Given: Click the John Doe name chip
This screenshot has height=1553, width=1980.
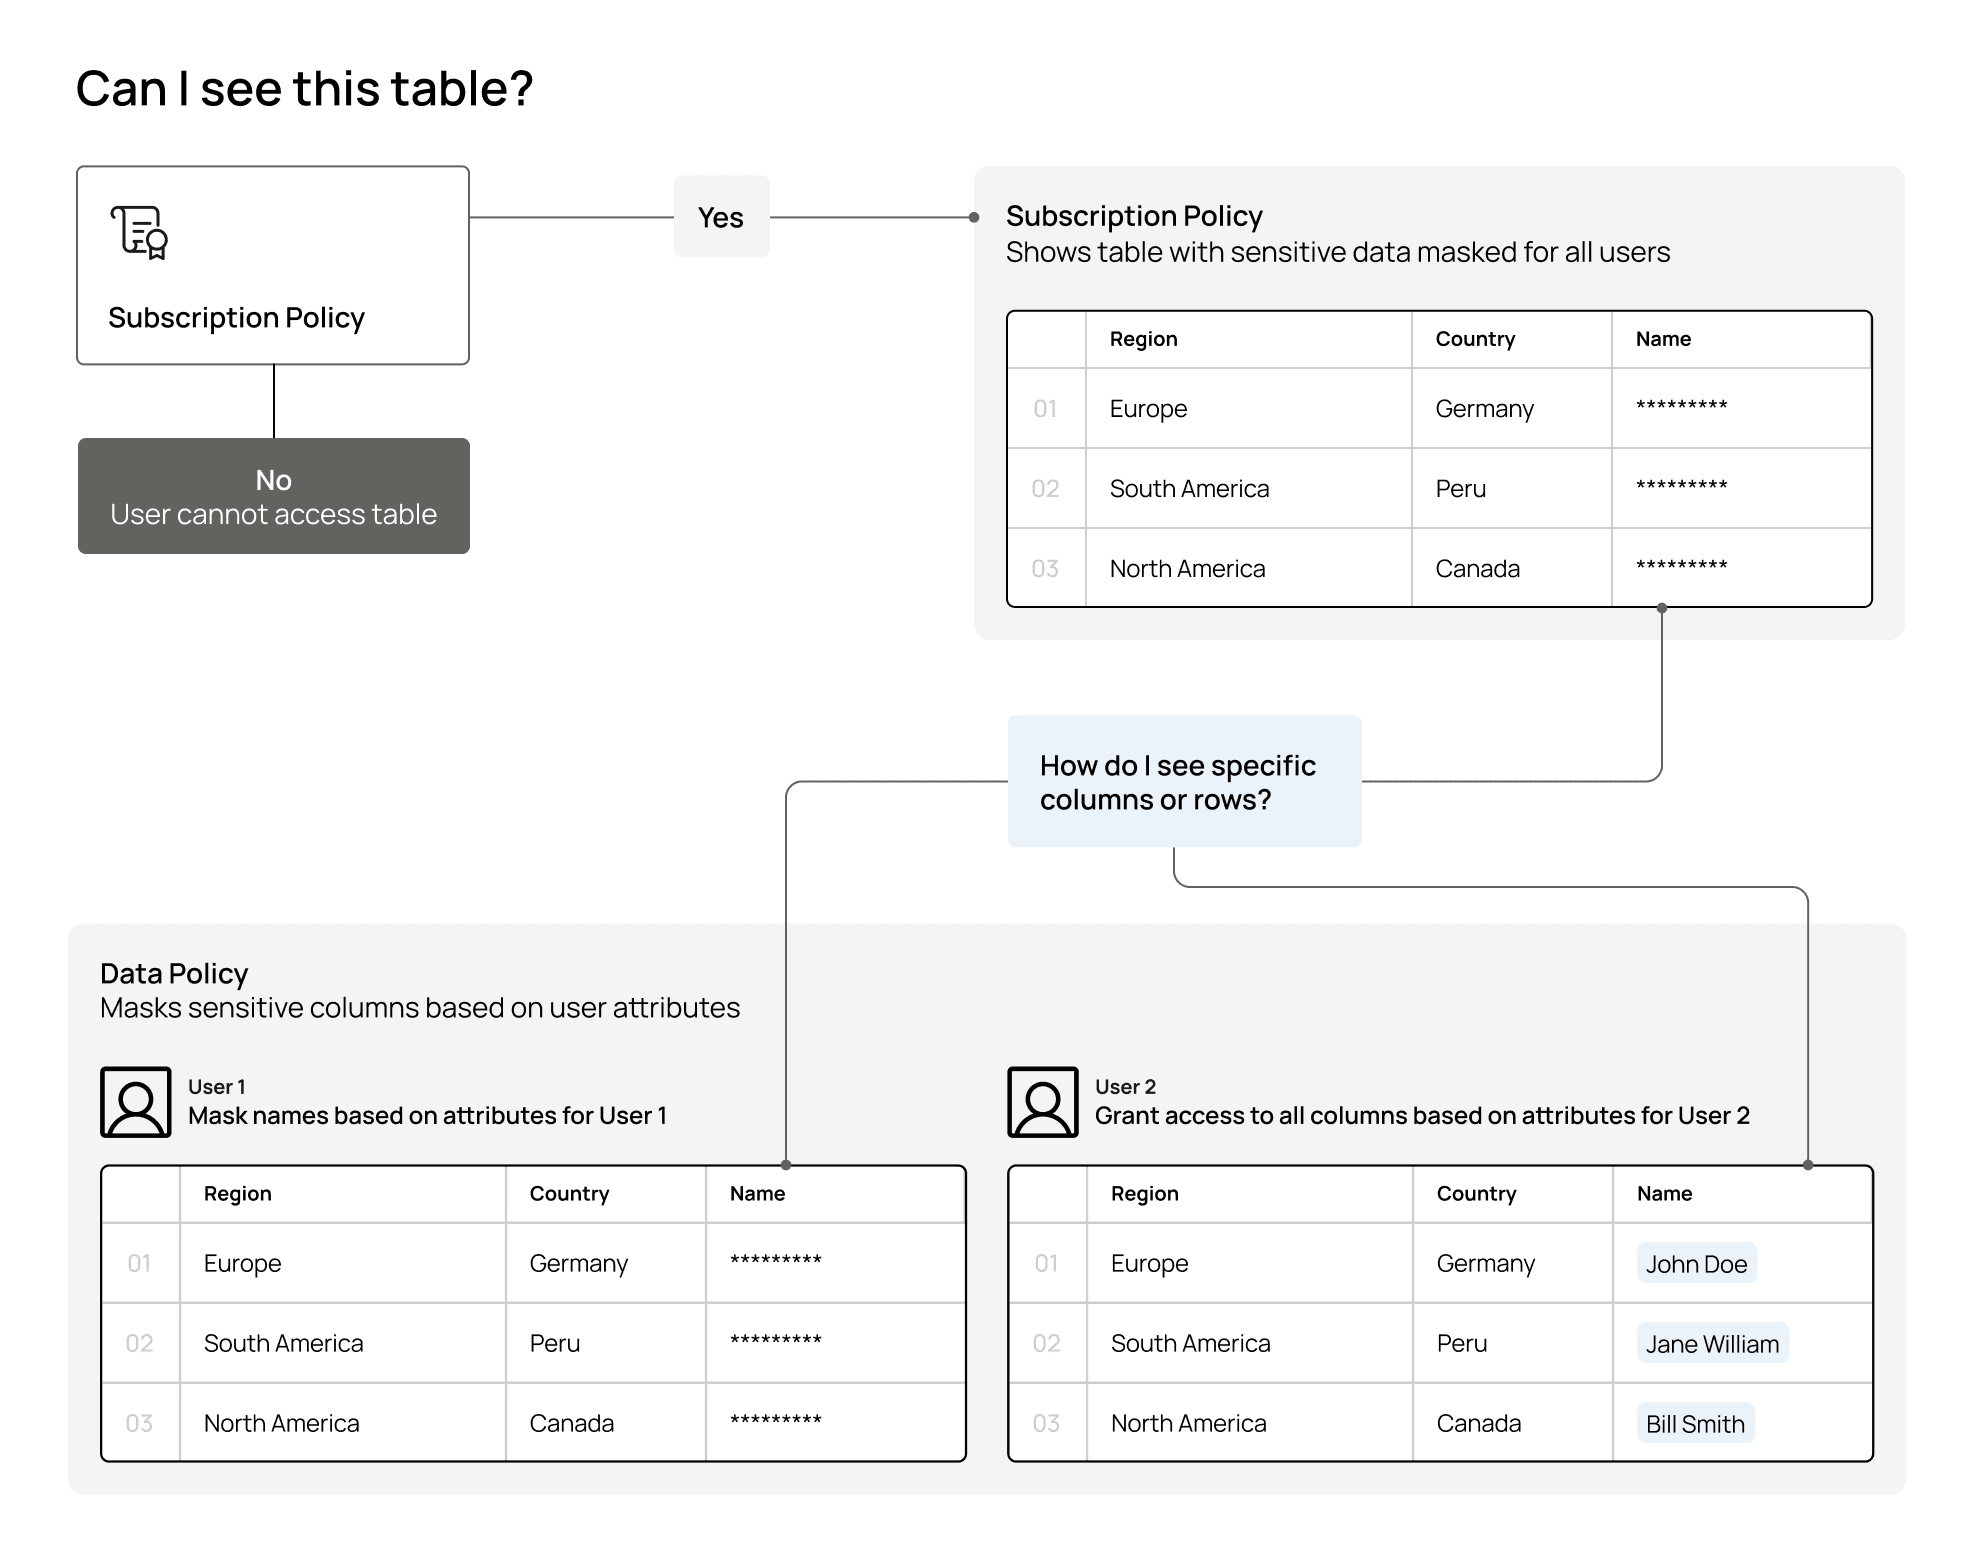Looking at the screenshot, I should click(x=1696, y=1264).
